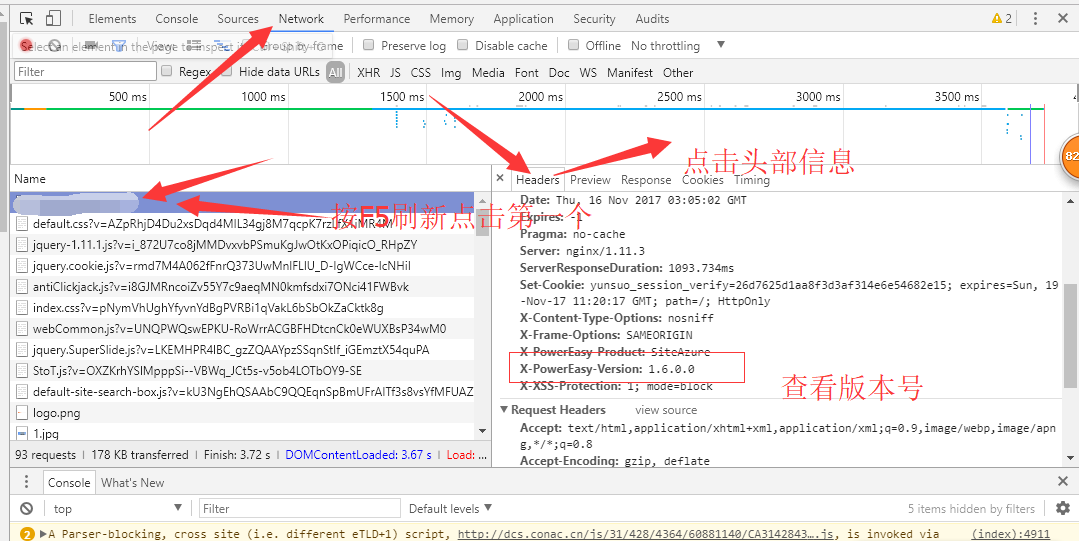The width and height of the screenshot is (1079, 541).
Task: Click the network Filter text field
Action: click(85, 72)
